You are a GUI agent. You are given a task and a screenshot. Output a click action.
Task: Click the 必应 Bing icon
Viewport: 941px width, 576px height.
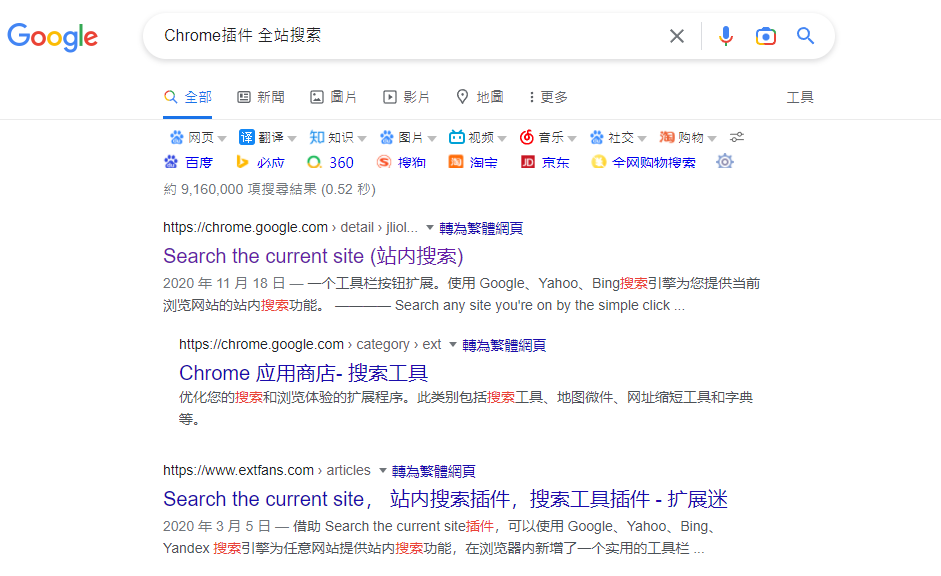(x=242, y=162)
